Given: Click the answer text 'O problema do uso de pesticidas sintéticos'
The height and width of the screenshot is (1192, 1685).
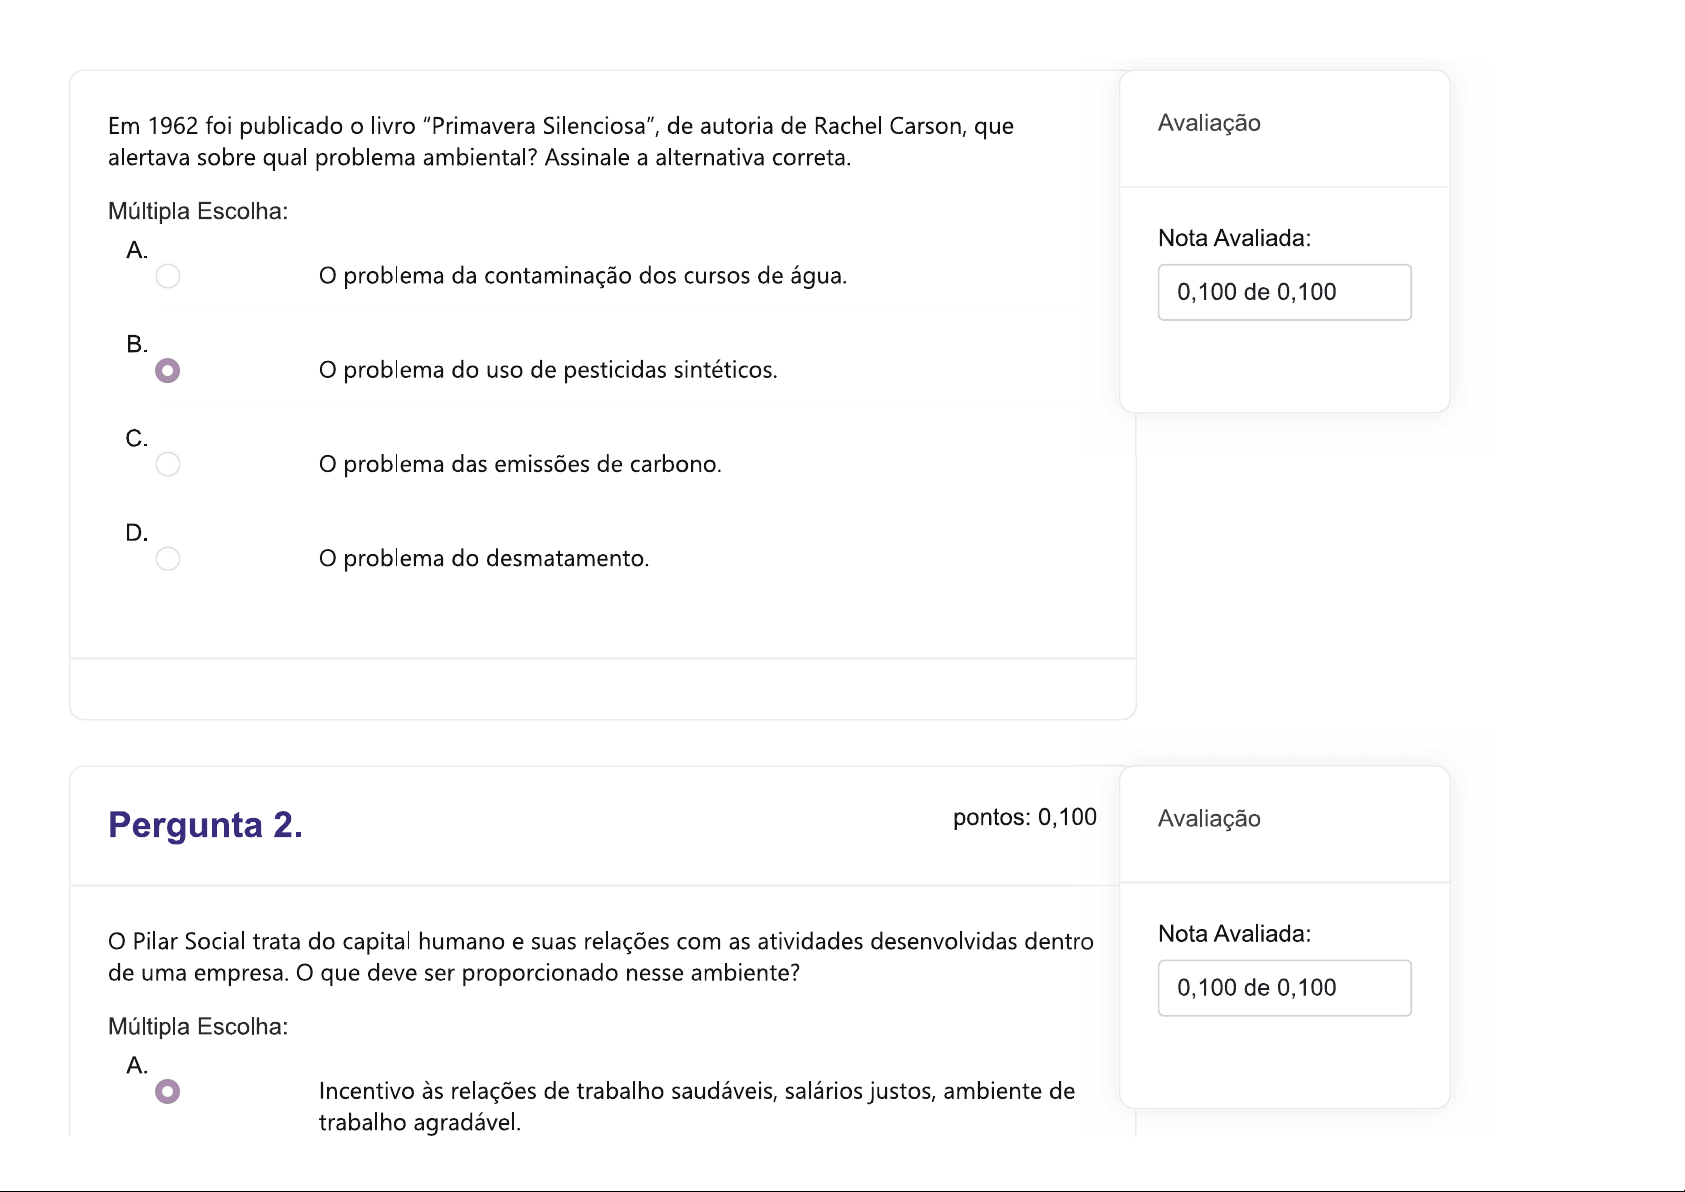Looking at the screenshot, I should 547,370.
